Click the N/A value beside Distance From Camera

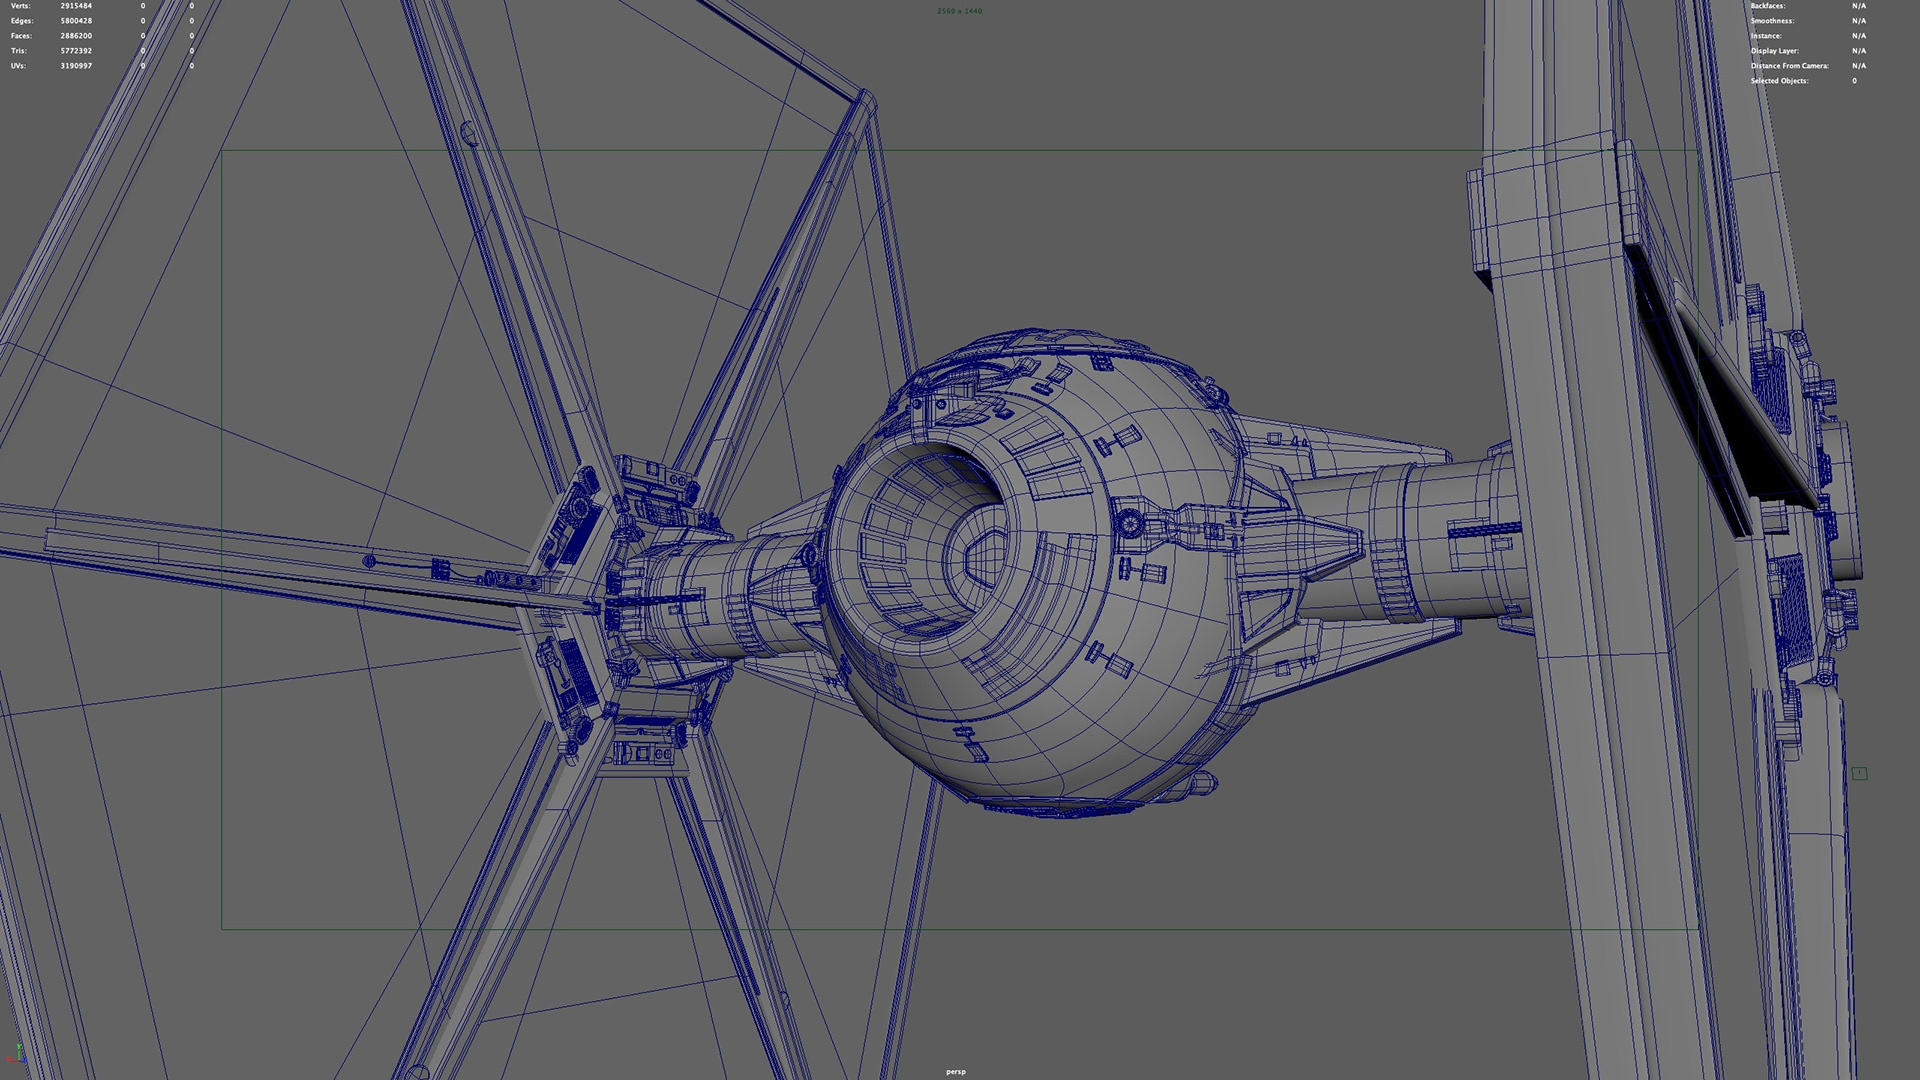pyautogui.click(x=1859, y=66)
